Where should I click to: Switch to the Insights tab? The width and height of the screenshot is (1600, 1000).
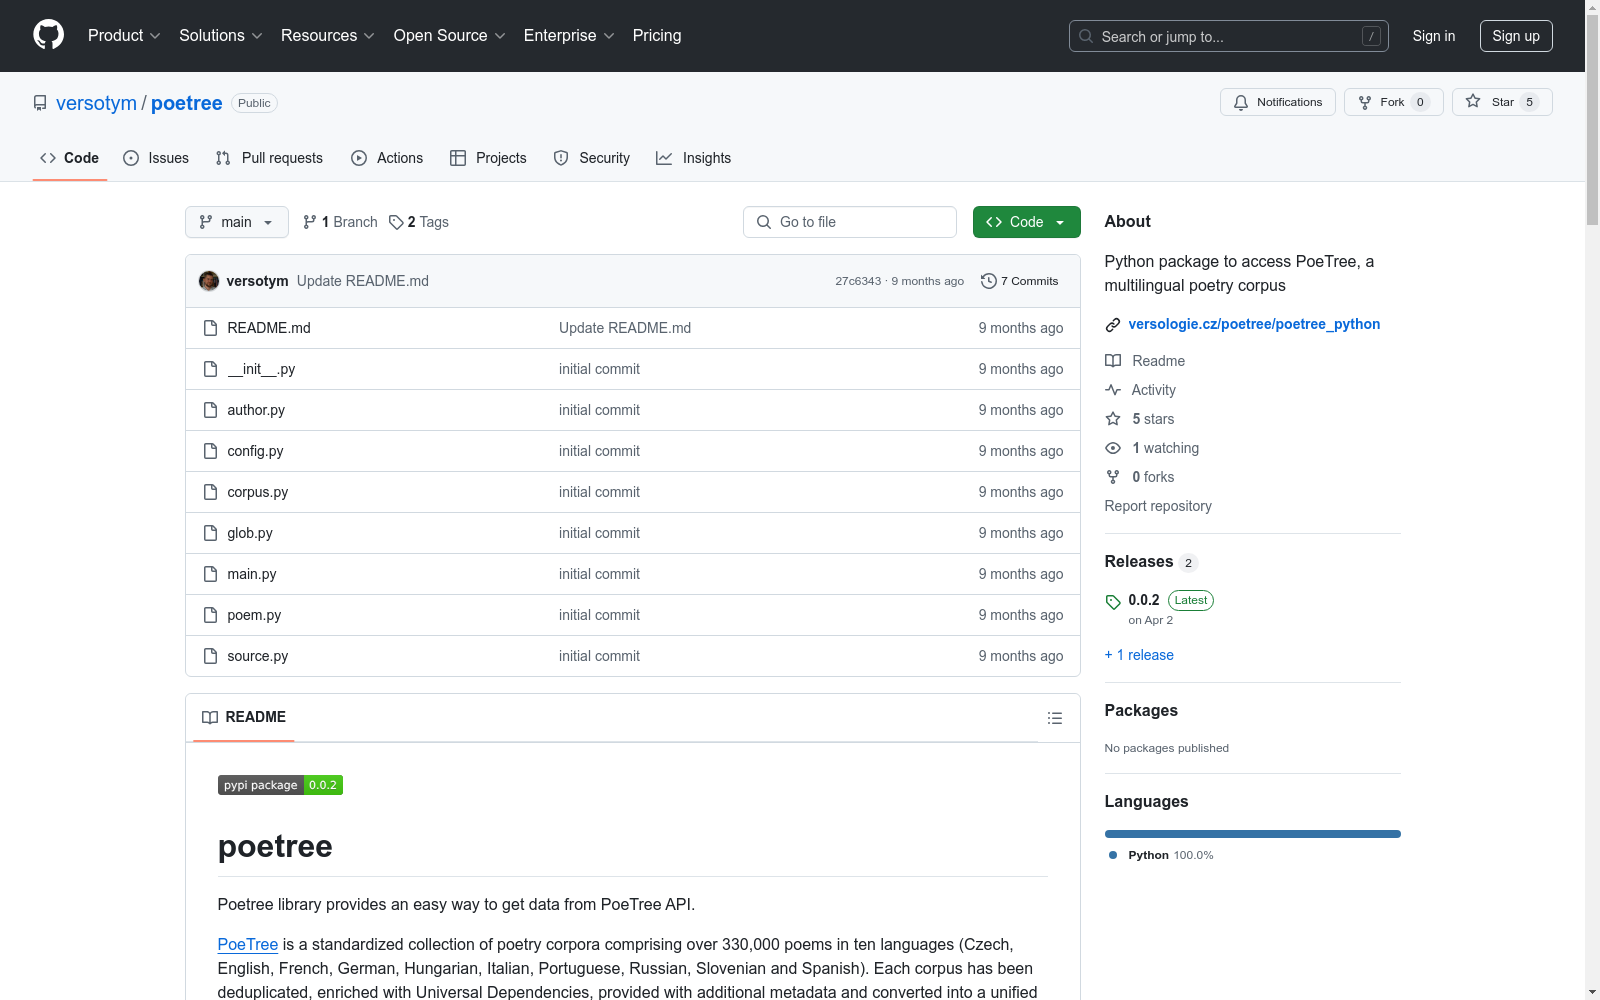point(694,158)
